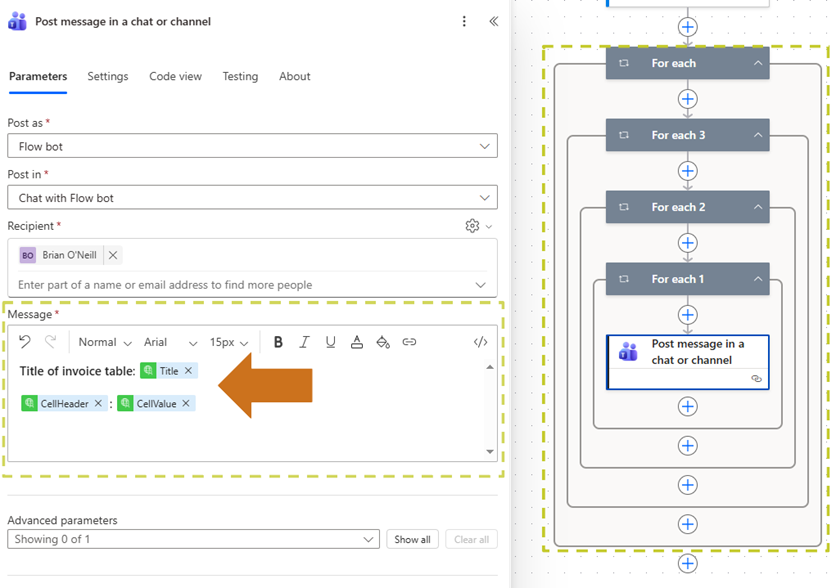
Task: Click the Show all advanced parameters button
Action: click(x=412, y=539)
